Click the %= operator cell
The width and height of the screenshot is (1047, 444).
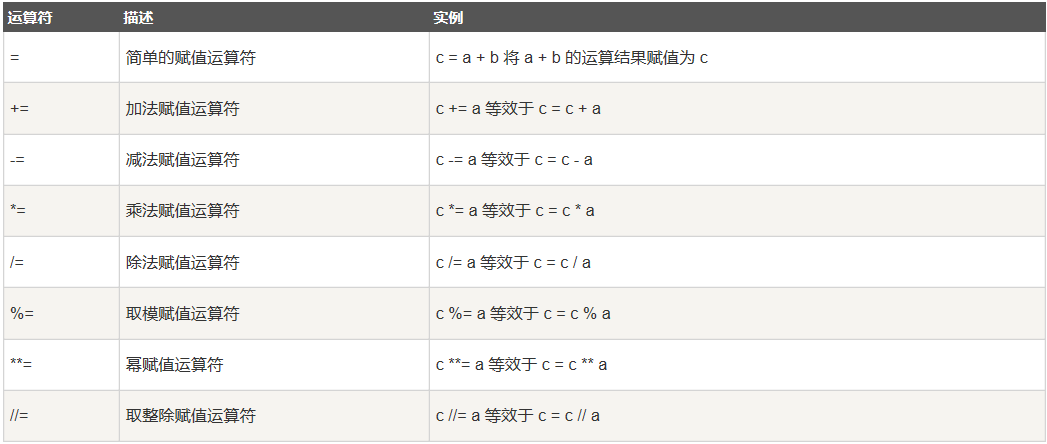click(21, 314)
